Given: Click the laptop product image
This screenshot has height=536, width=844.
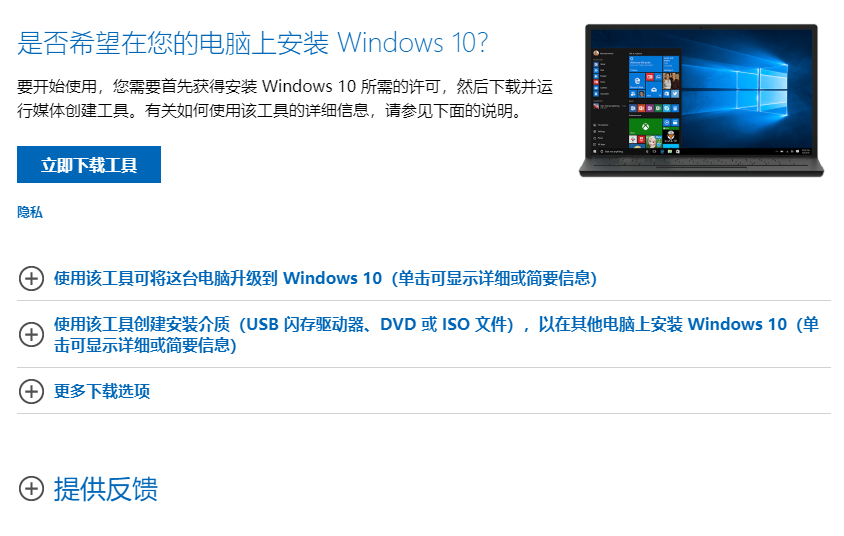Looking at the screenshot, I should (x=701, y=100).
